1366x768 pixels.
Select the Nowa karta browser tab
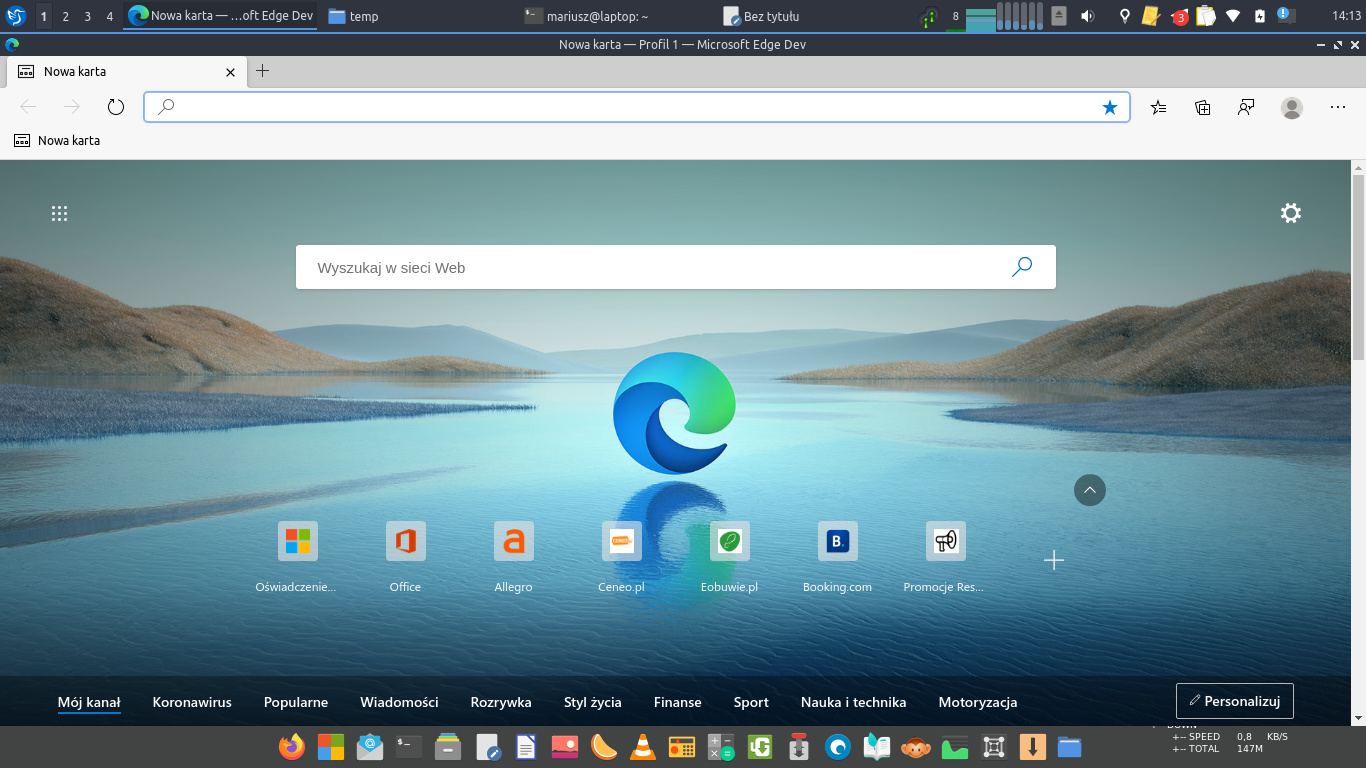pos(126,72)
